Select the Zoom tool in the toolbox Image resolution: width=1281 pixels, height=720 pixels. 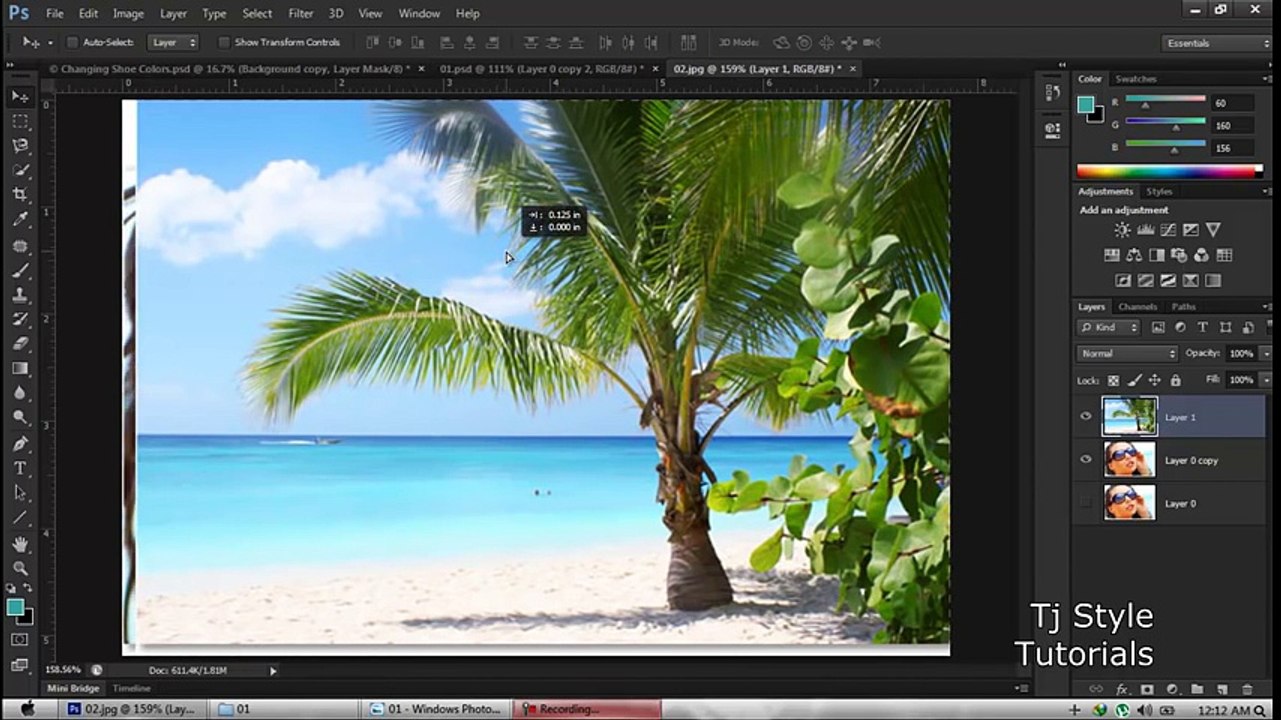20,568
